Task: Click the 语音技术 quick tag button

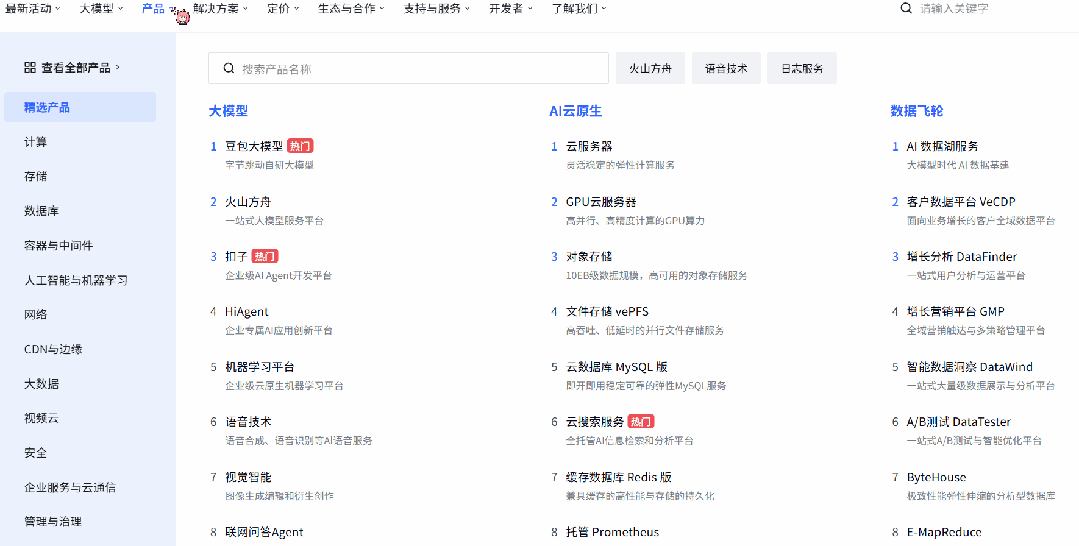Action: [726, 68]
